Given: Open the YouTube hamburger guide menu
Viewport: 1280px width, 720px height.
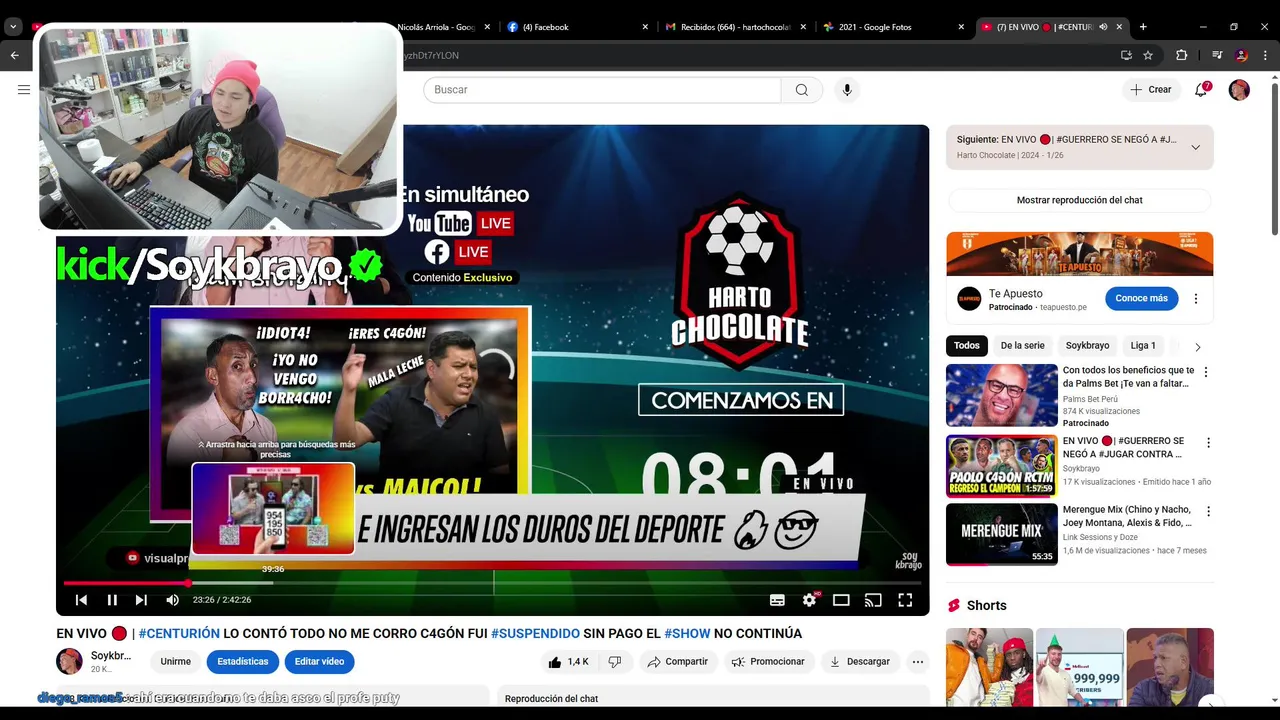Looking at the screenshot, I should click(x=24, y=90).
